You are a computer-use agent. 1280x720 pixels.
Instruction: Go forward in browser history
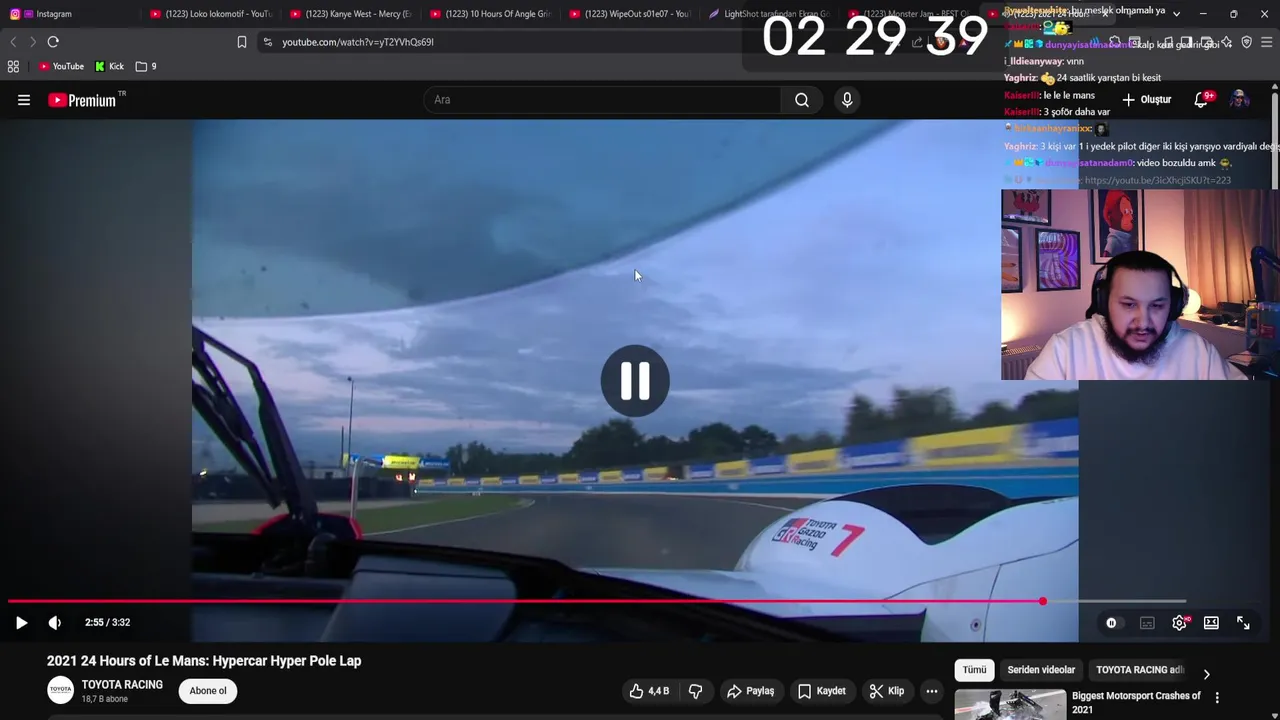32,42
